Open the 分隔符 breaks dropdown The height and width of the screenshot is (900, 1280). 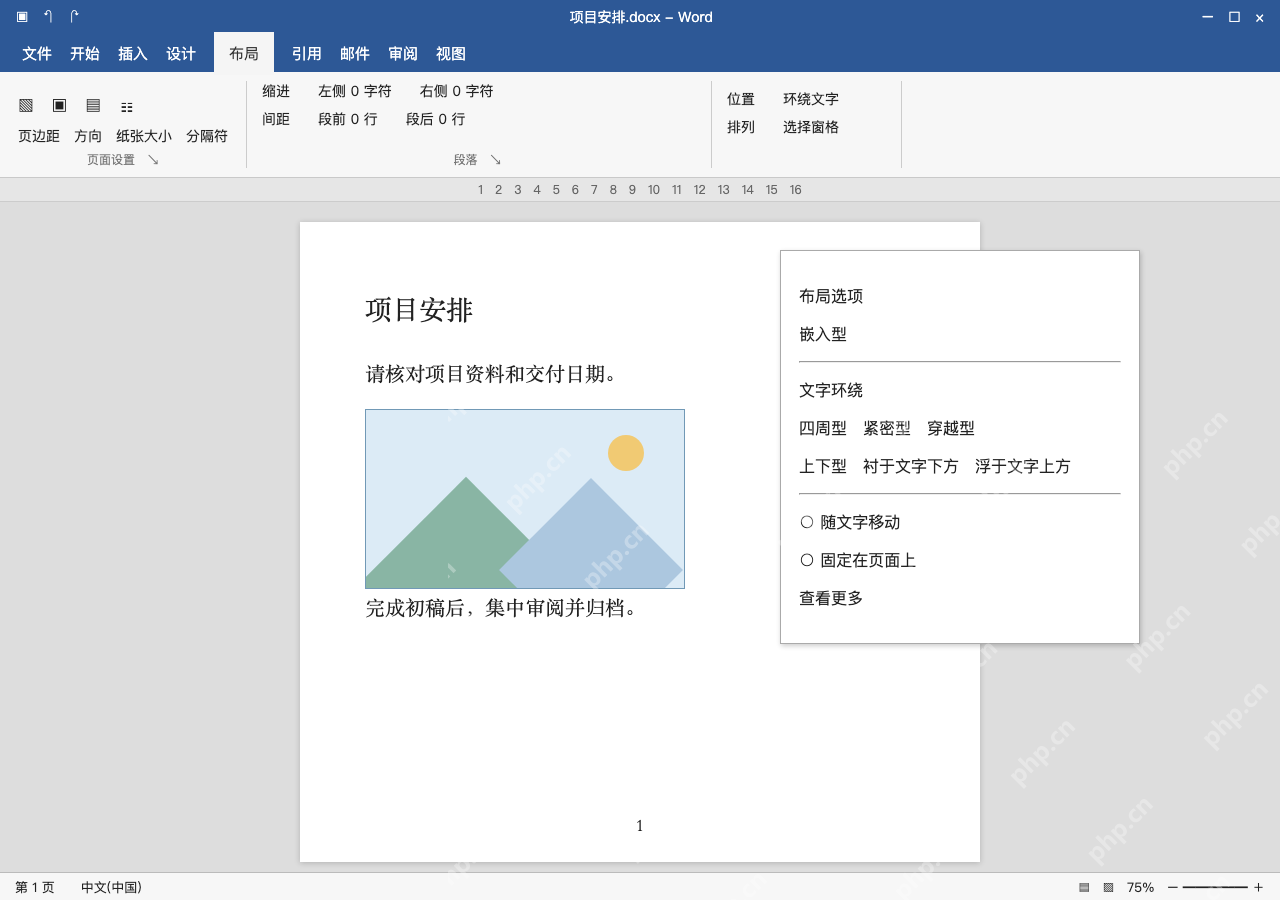tap(207, 136)
